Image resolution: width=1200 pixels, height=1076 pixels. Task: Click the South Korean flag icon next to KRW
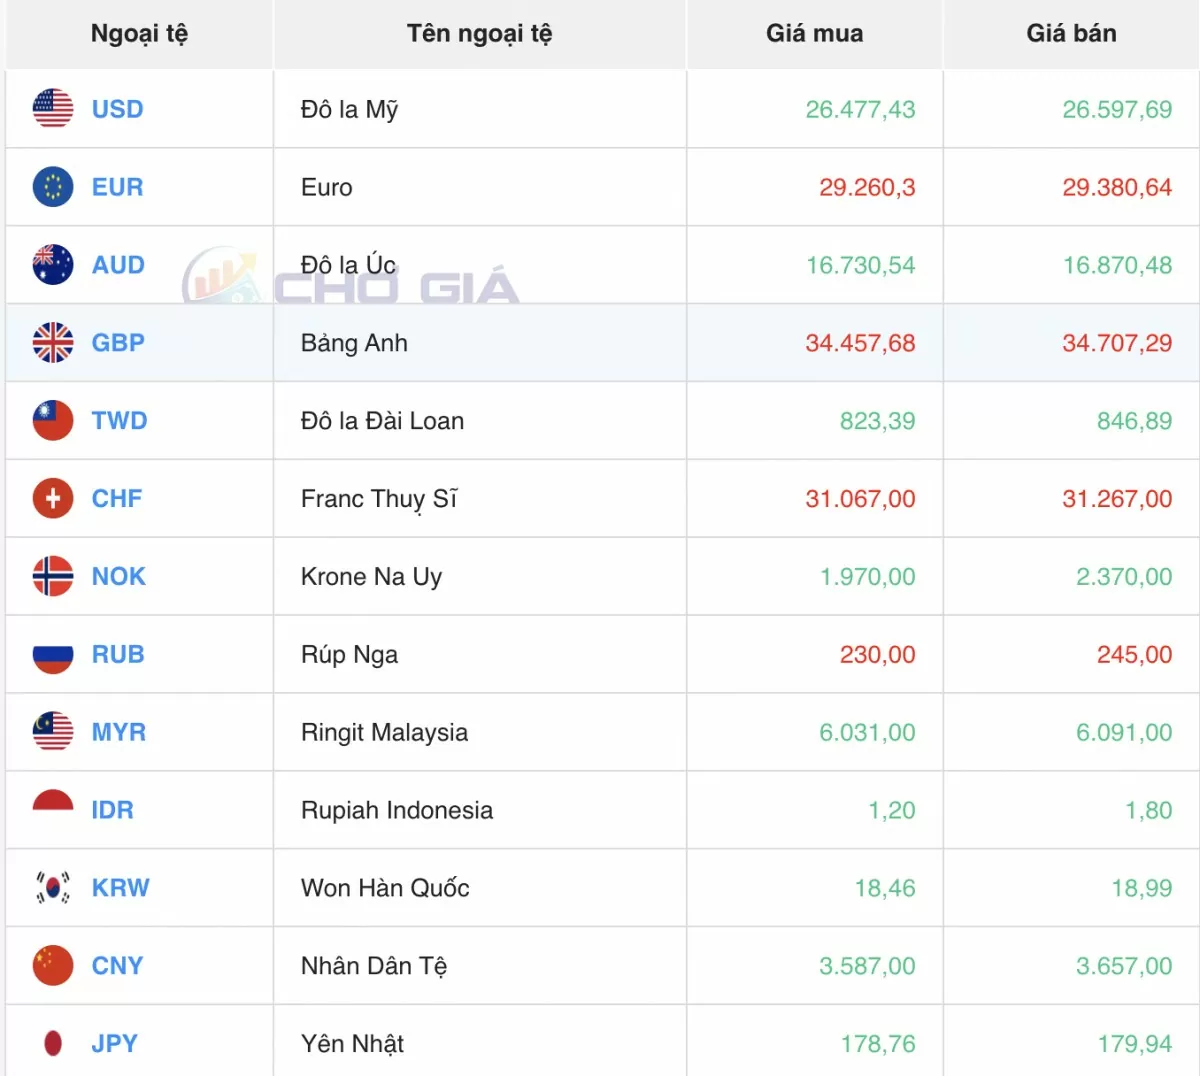point(52,887)
